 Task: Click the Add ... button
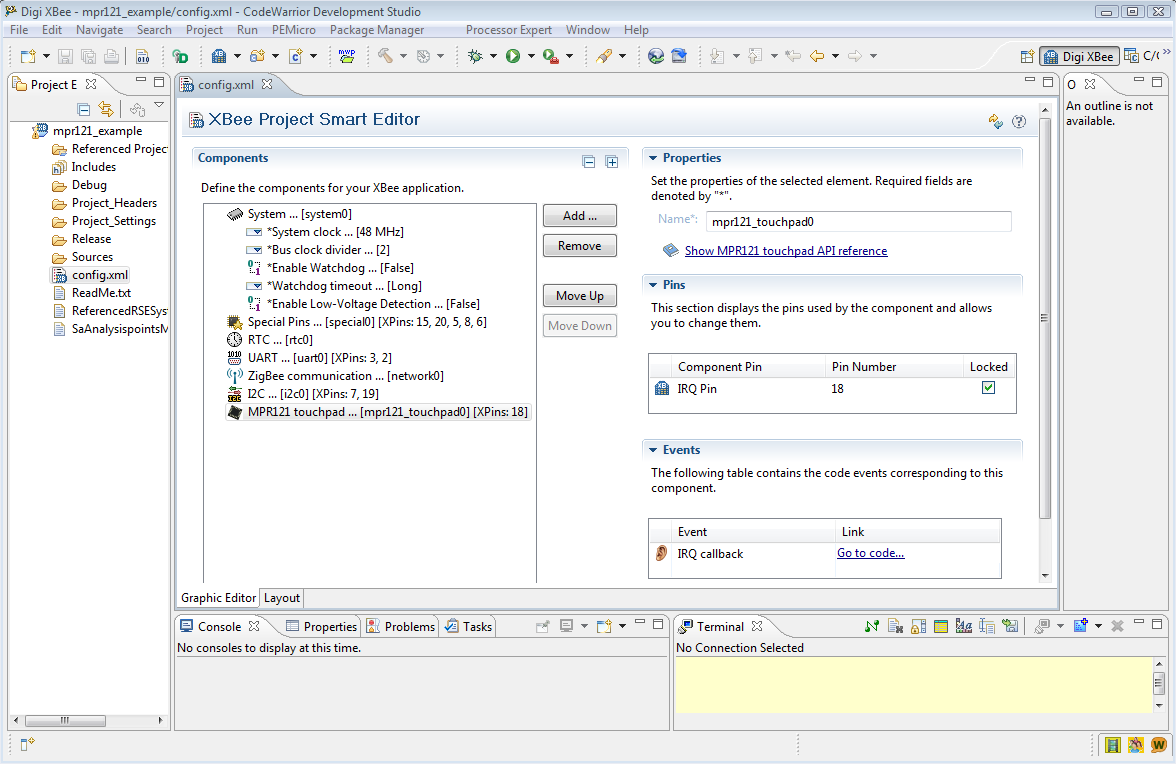click(580, 216)
